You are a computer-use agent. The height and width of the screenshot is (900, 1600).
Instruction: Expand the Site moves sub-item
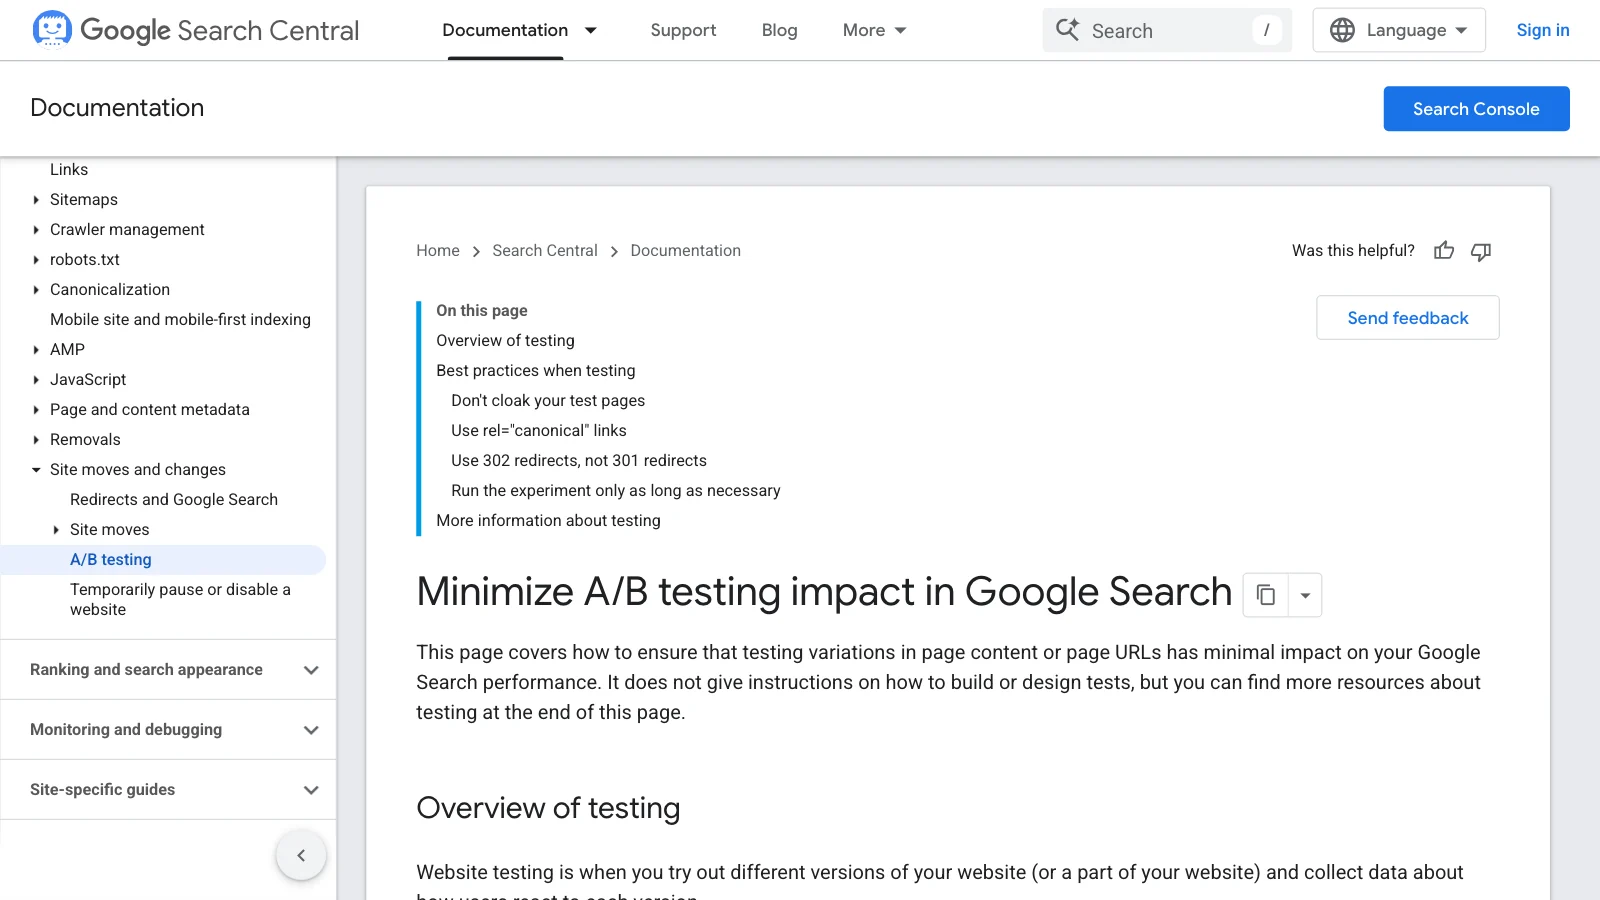(x=56, y=530)
